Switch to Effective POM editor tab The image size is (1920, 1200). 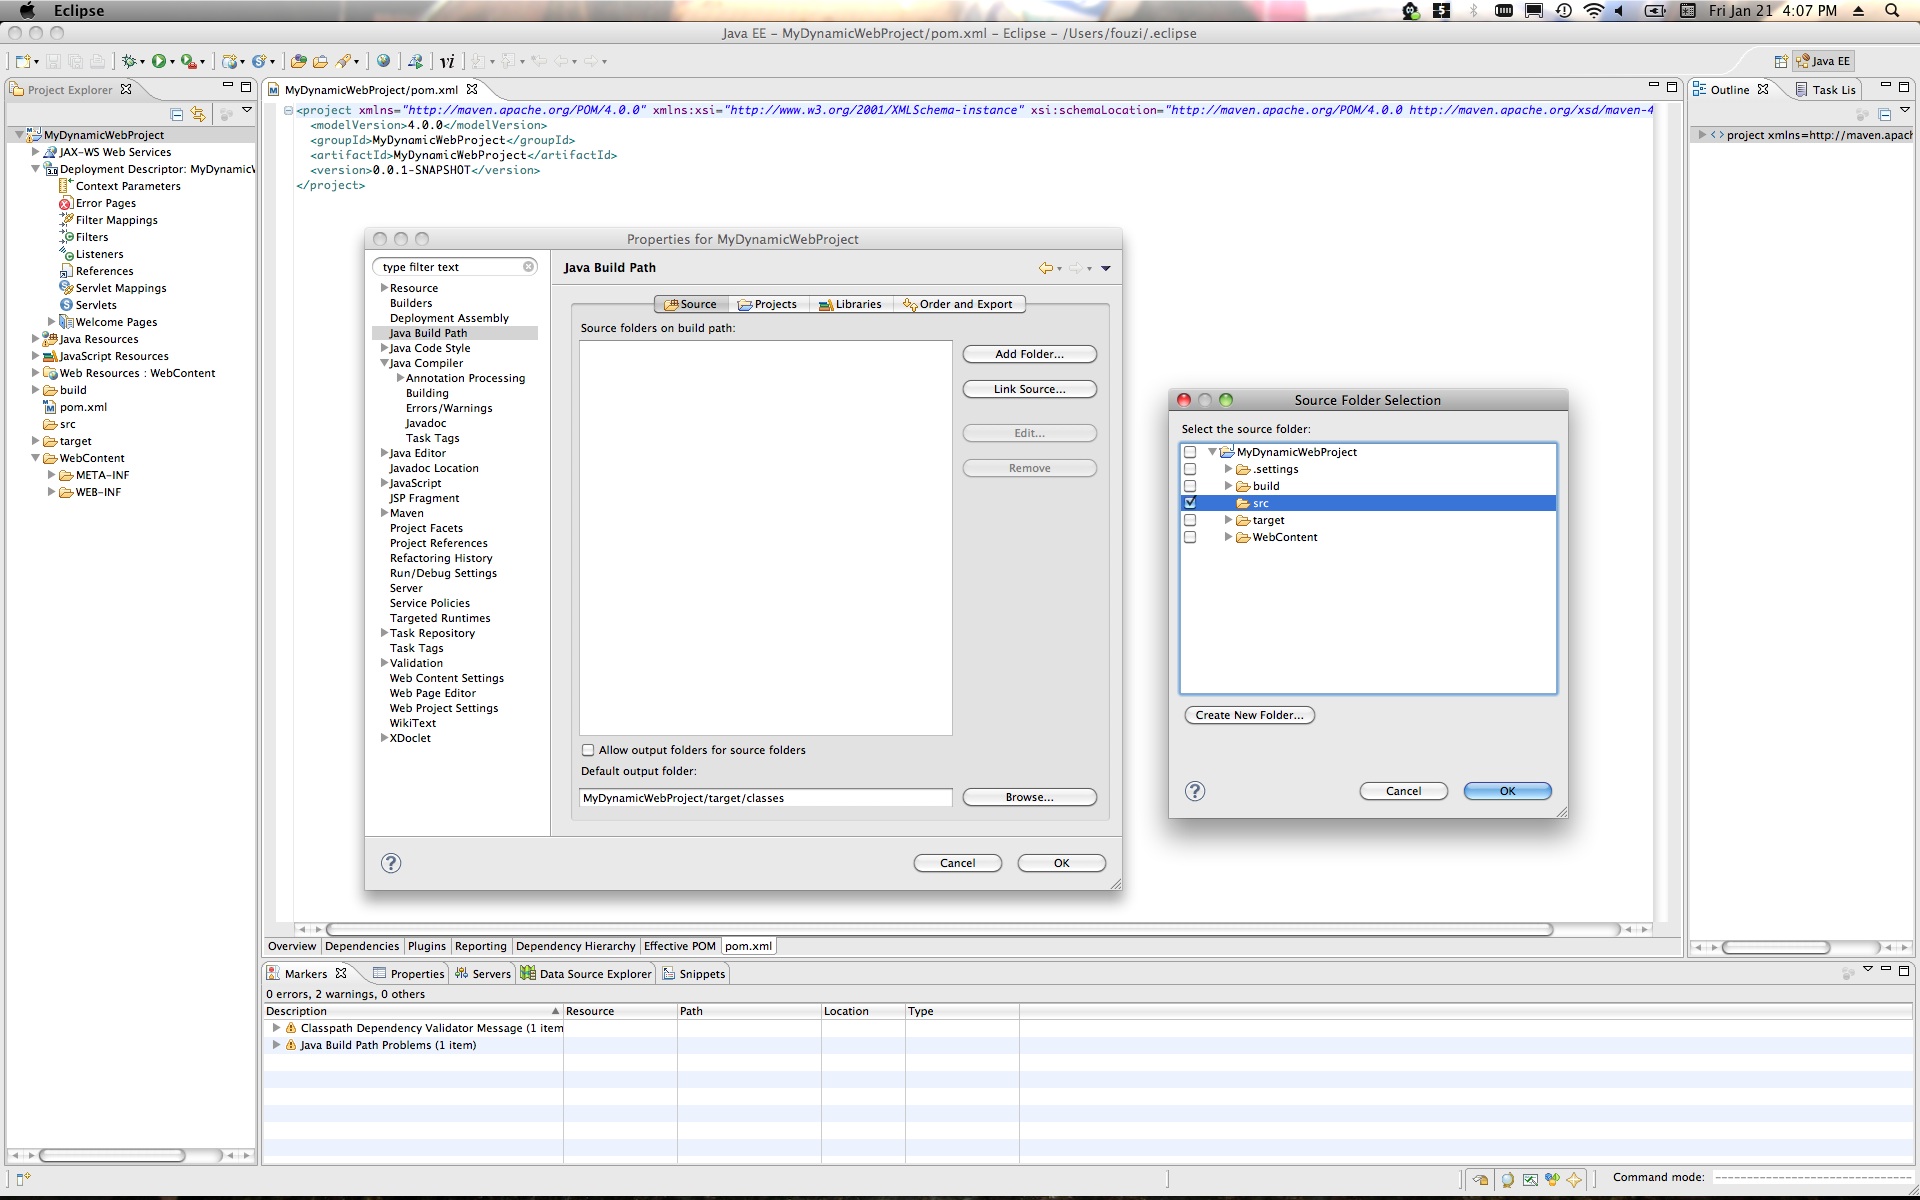point(680,946)
